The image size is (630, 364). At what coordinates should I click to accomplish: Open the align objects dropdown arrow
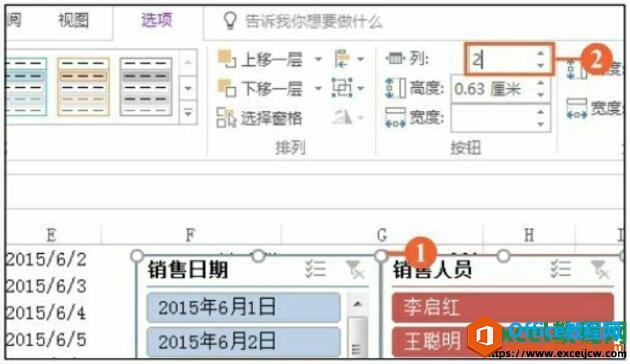pos(360,59)
